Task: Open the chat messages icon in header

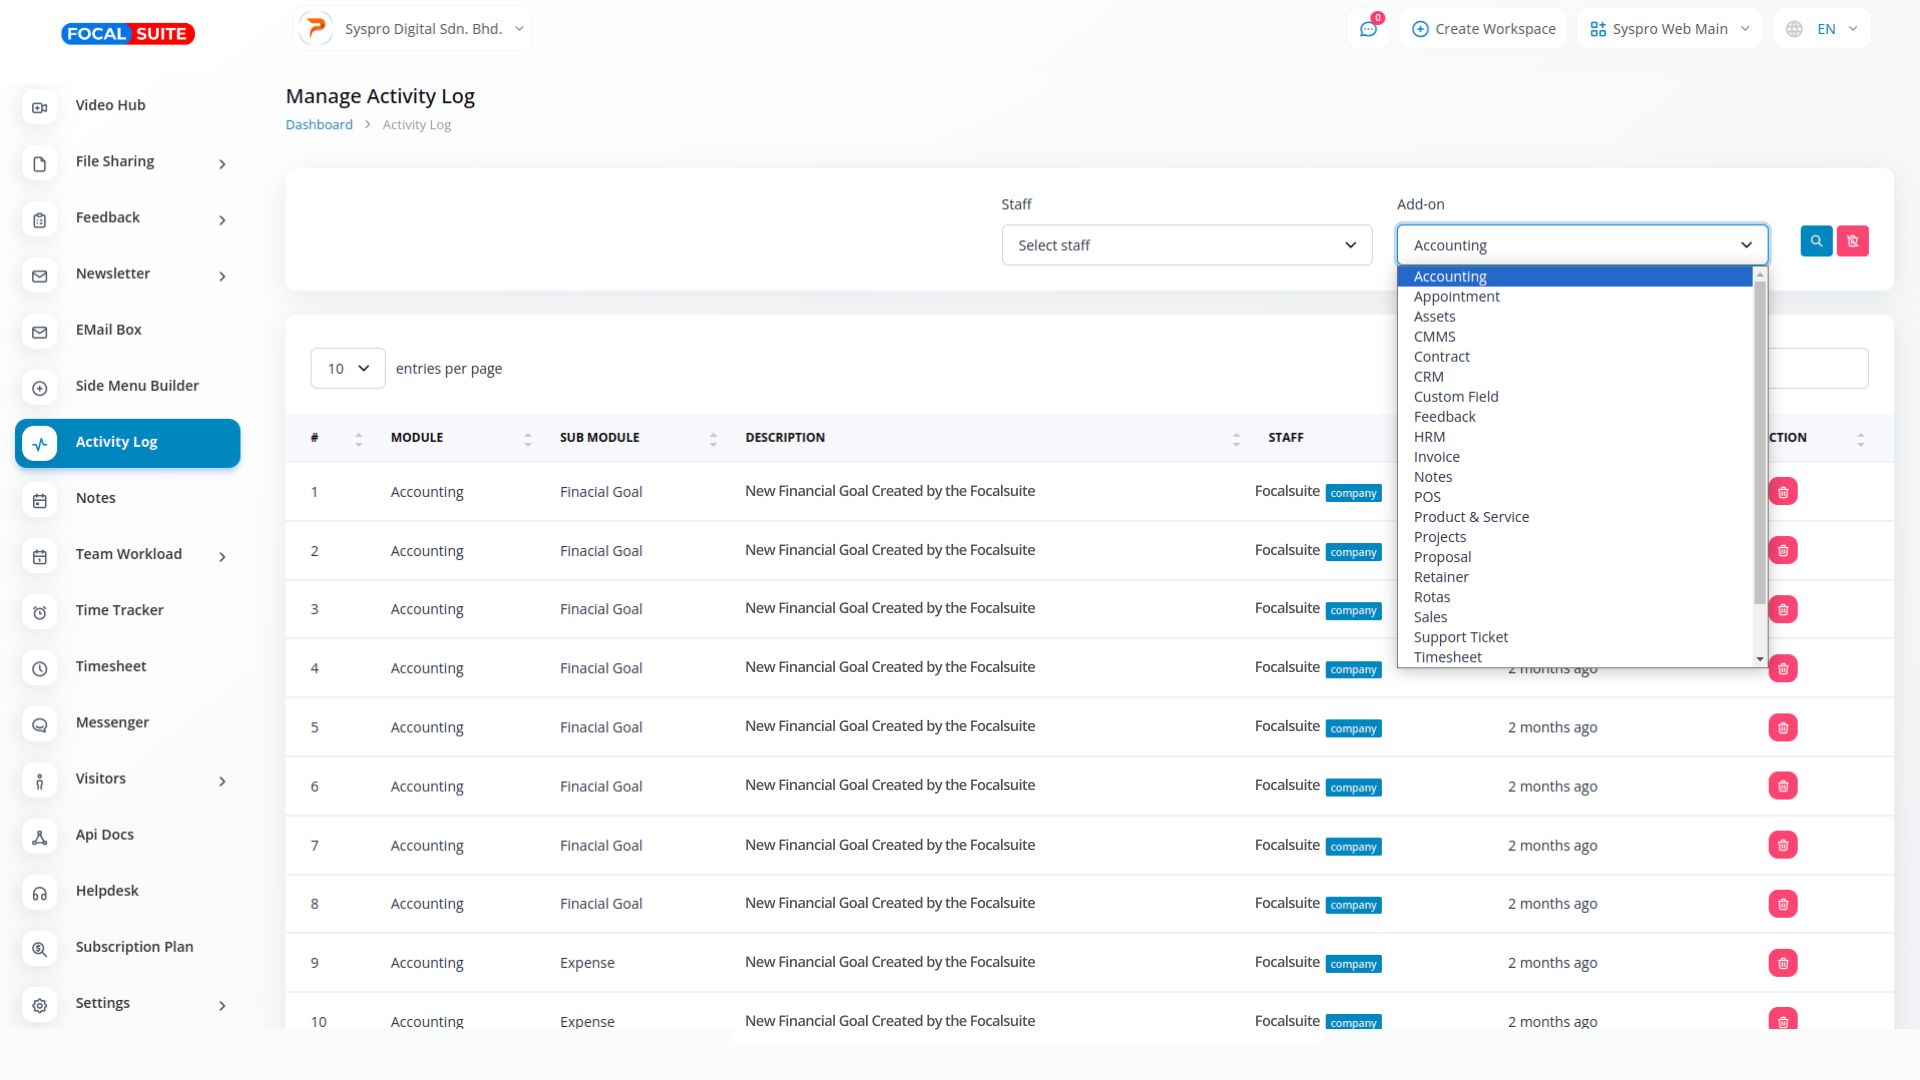Action: (1368, 29)
